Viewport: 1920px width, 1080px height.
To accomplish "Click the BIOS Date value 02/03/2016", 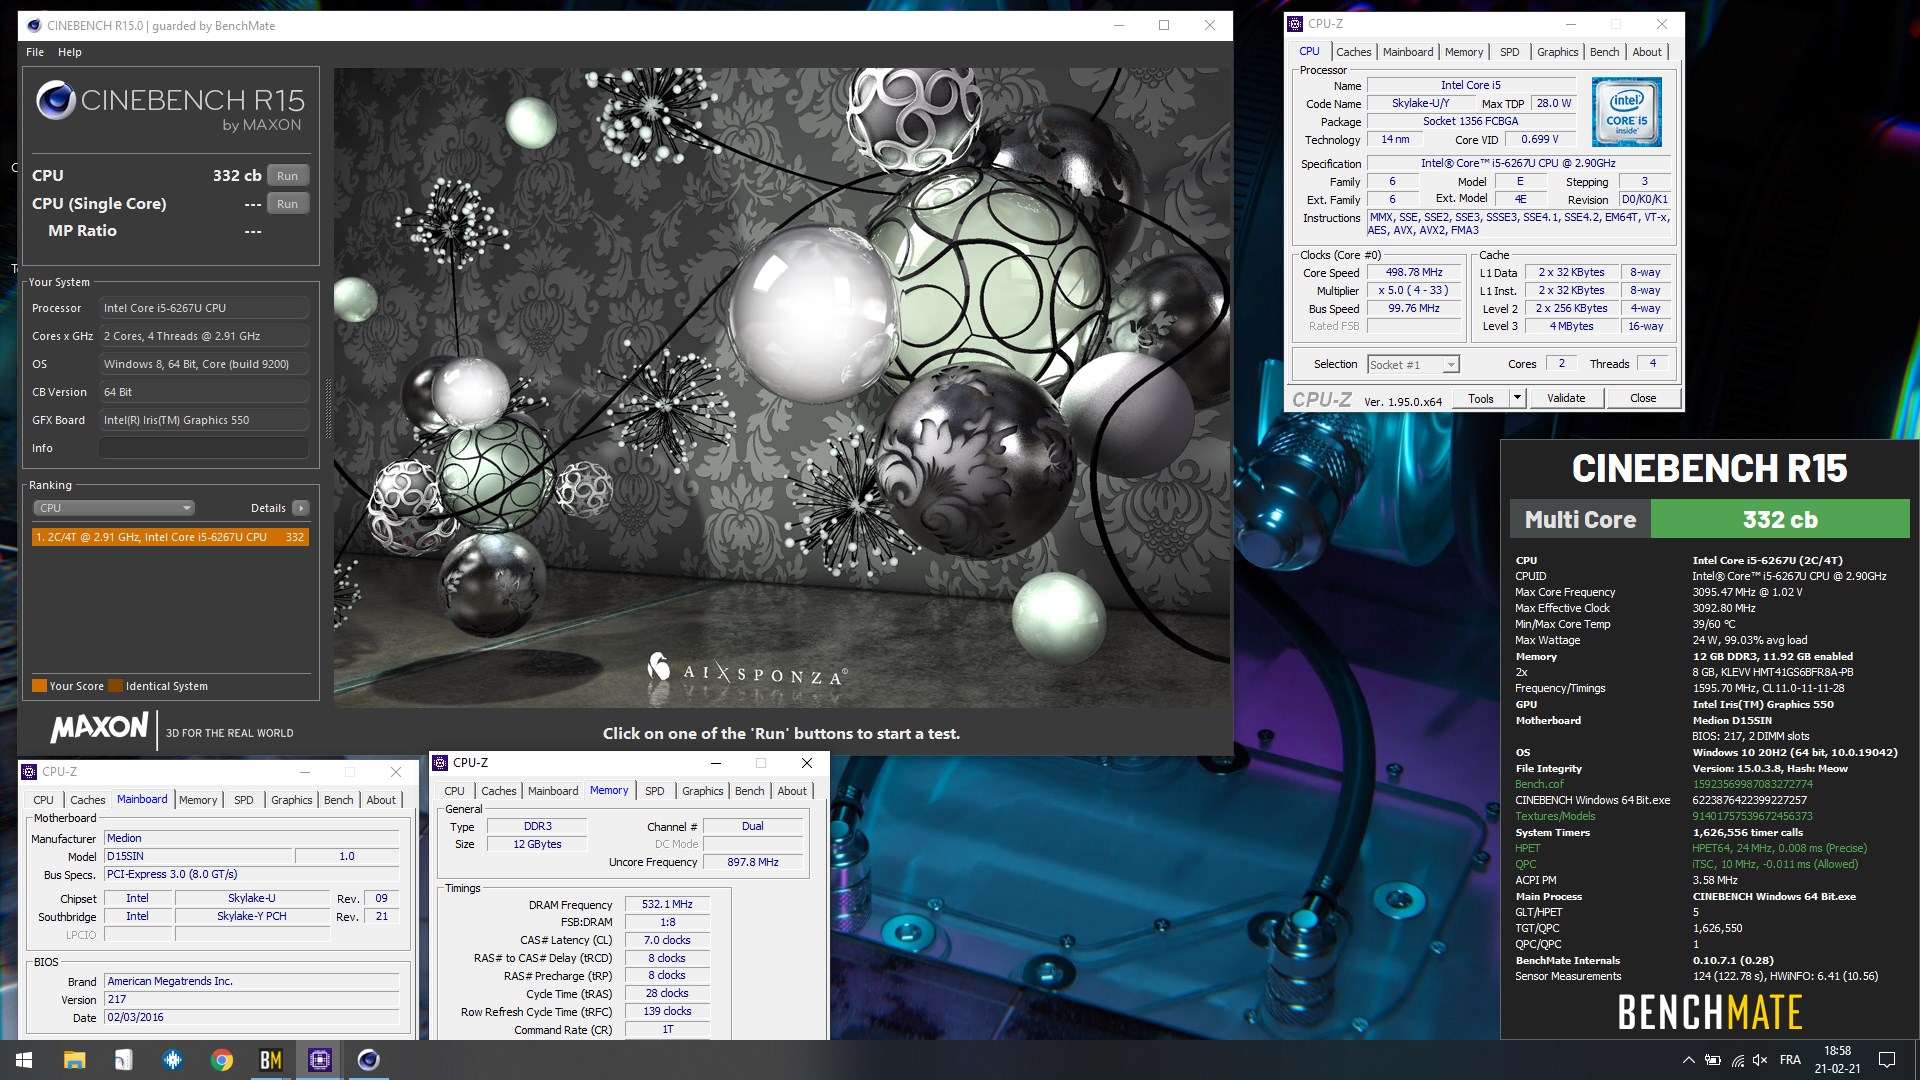I will pos(253,1017).
